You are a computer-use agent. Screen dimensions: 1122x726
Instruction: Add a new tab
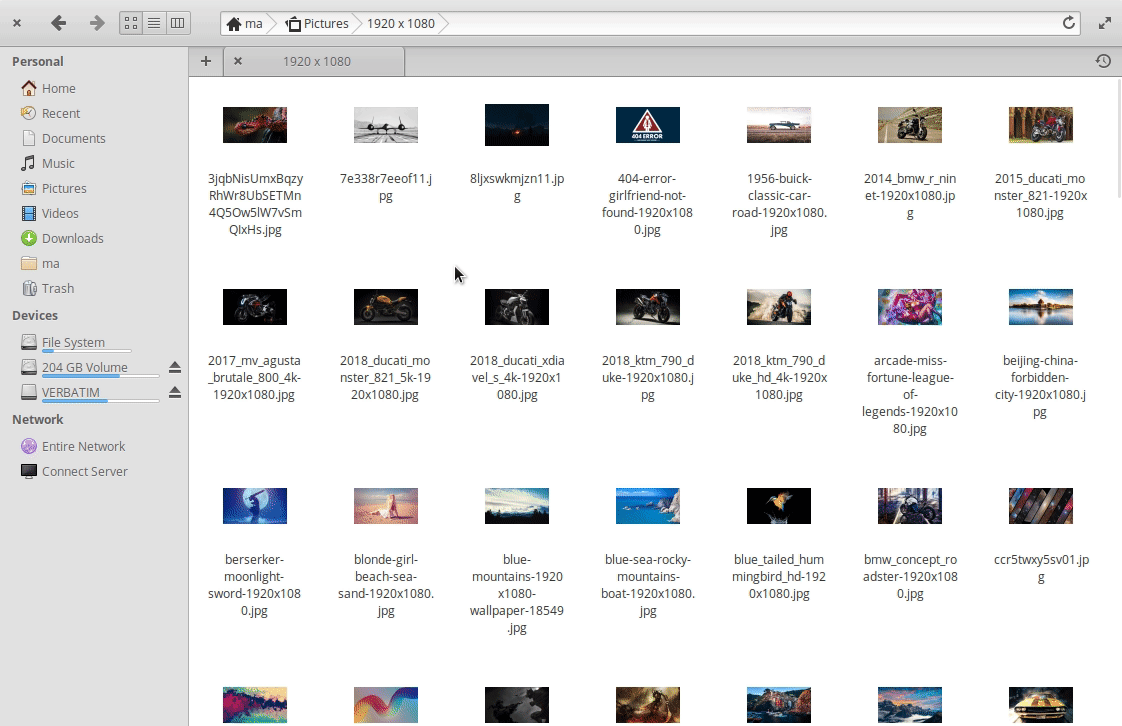click(206, 62)
